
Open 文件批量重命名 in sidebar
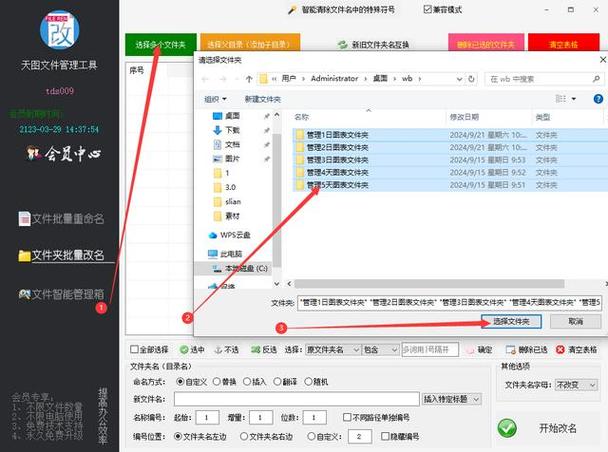61,219
